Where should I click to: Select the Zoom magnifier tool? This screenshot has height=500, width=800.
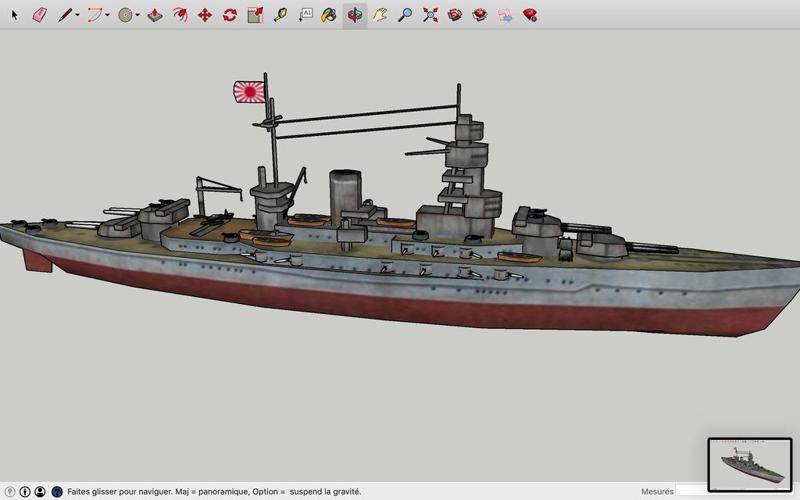coord(405,15)
